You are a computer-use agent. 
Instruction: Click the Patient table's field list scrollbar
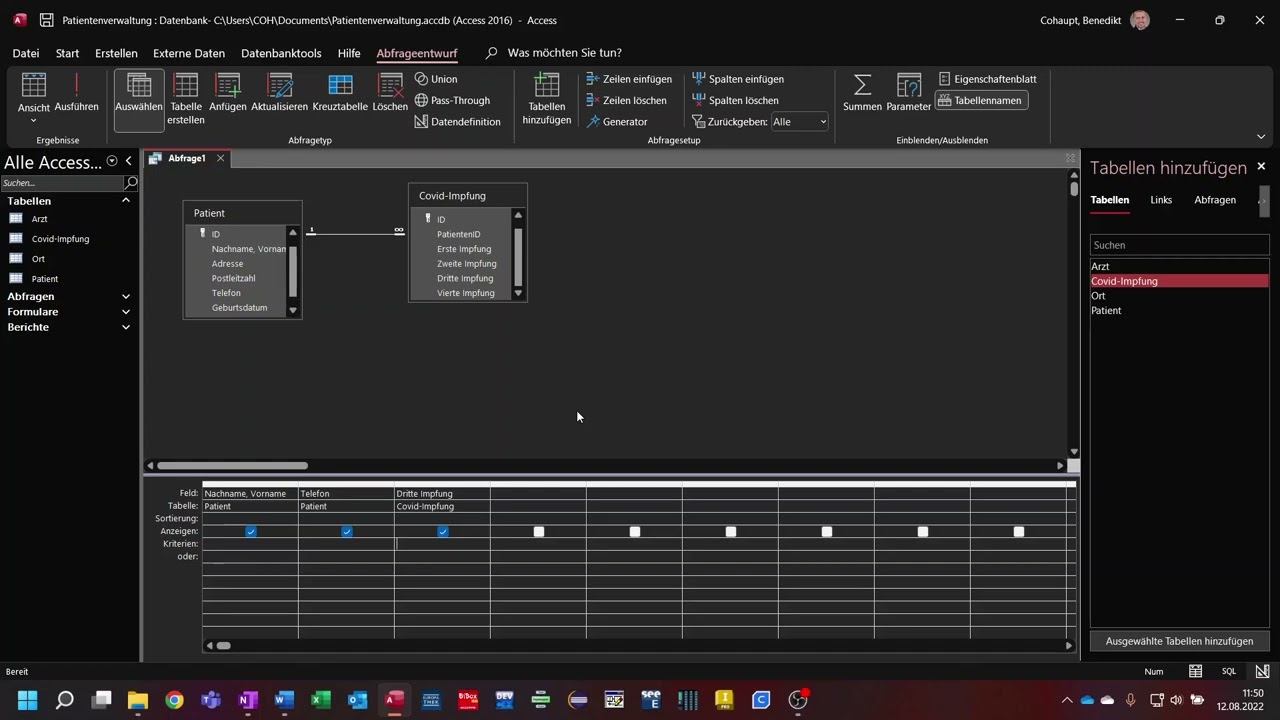[293, 270]
